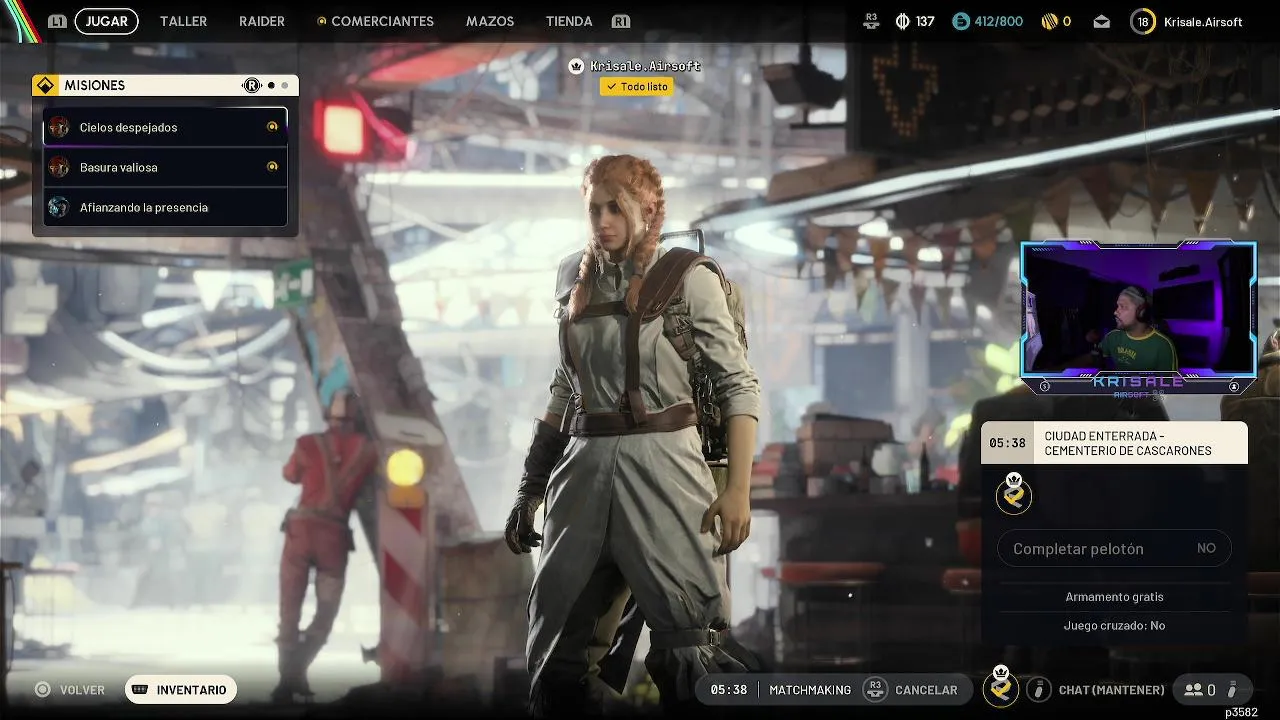Viewport: 1280px width, 720px height.
Task: Select the Cielos despejados mission
Action: (165, 127)
